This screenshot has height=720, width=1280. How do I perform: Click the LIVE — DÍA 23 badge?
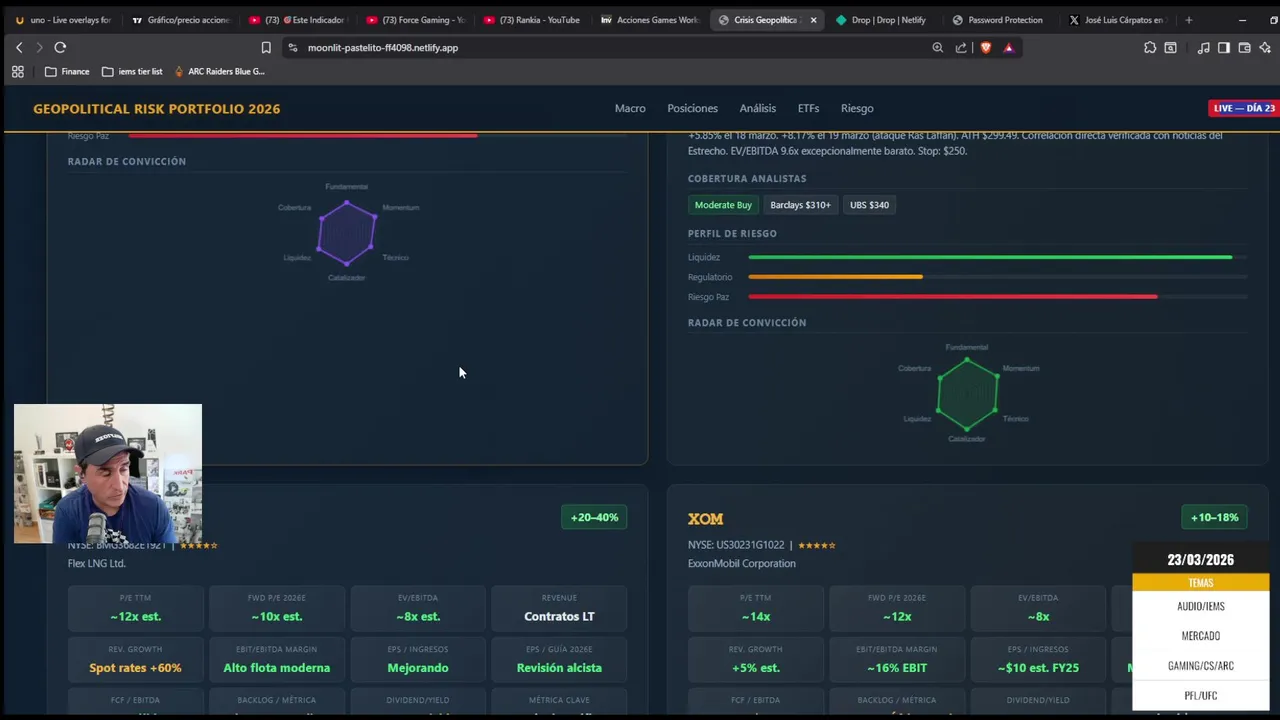(1244, 108)
